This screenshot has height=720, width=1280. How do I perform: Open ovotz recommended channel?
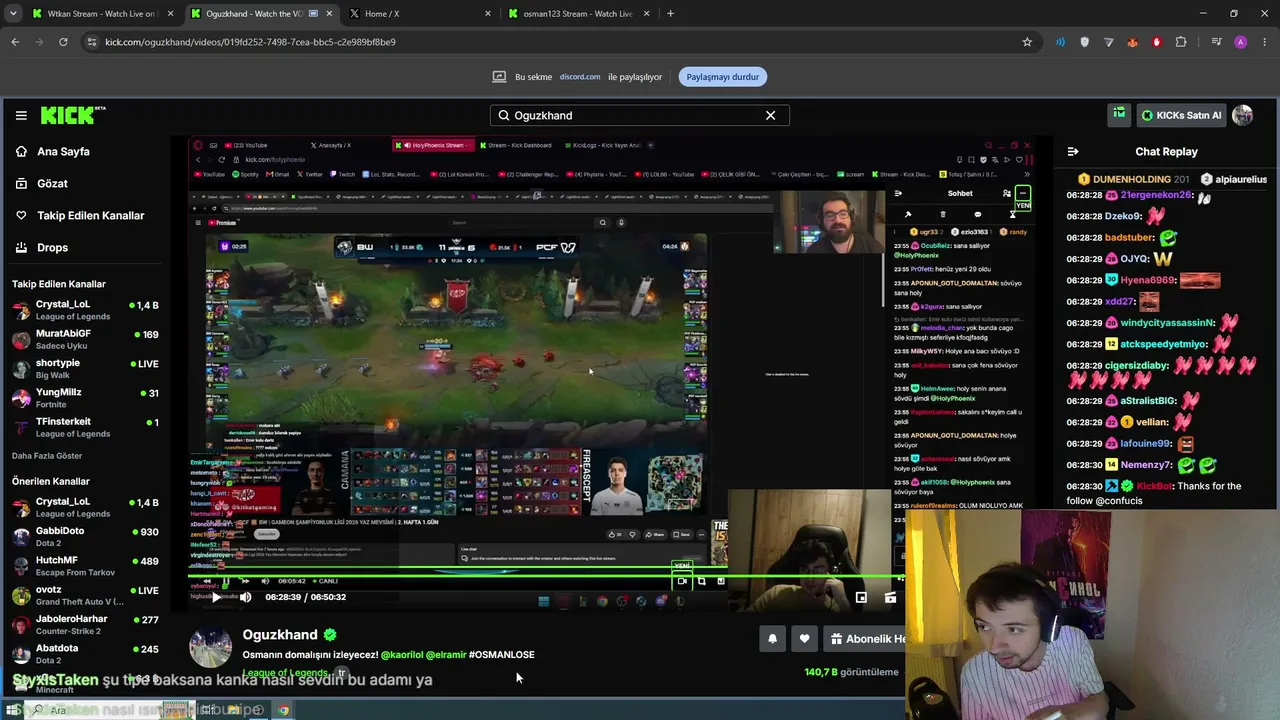click(x=86, y=595)
